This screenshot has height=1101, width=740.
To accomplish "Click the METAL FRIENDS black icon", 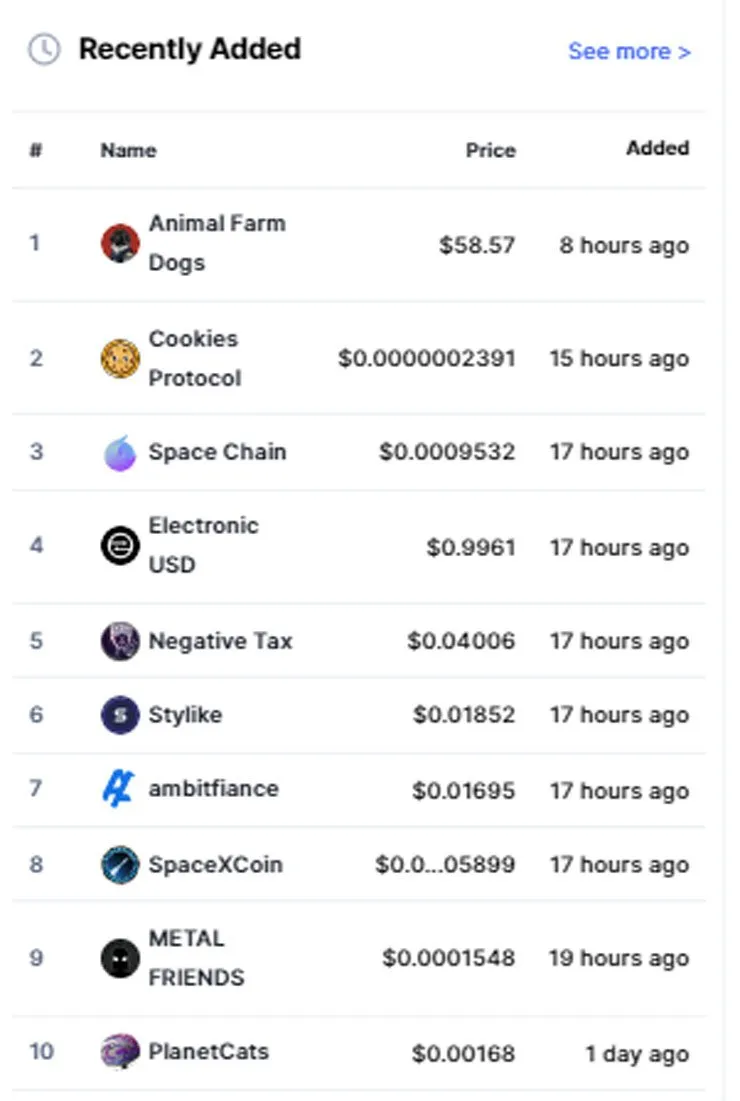I will 120,958.
